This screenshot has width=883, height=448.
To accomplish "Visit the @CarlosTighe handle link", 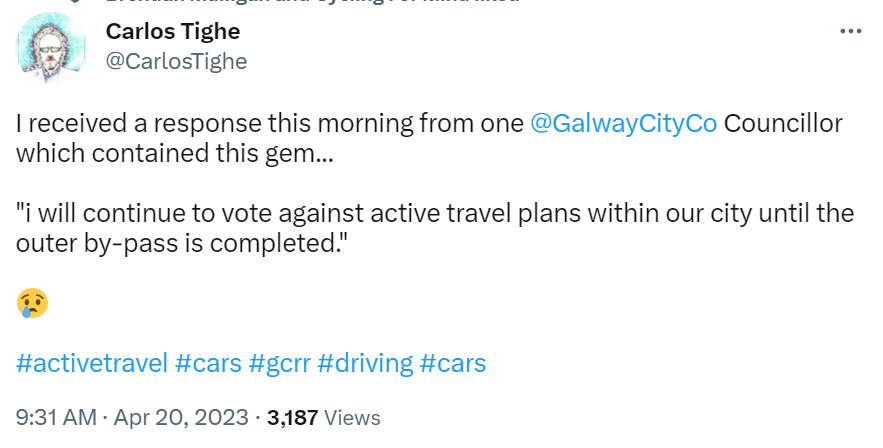I will click(x=176, y=61).
